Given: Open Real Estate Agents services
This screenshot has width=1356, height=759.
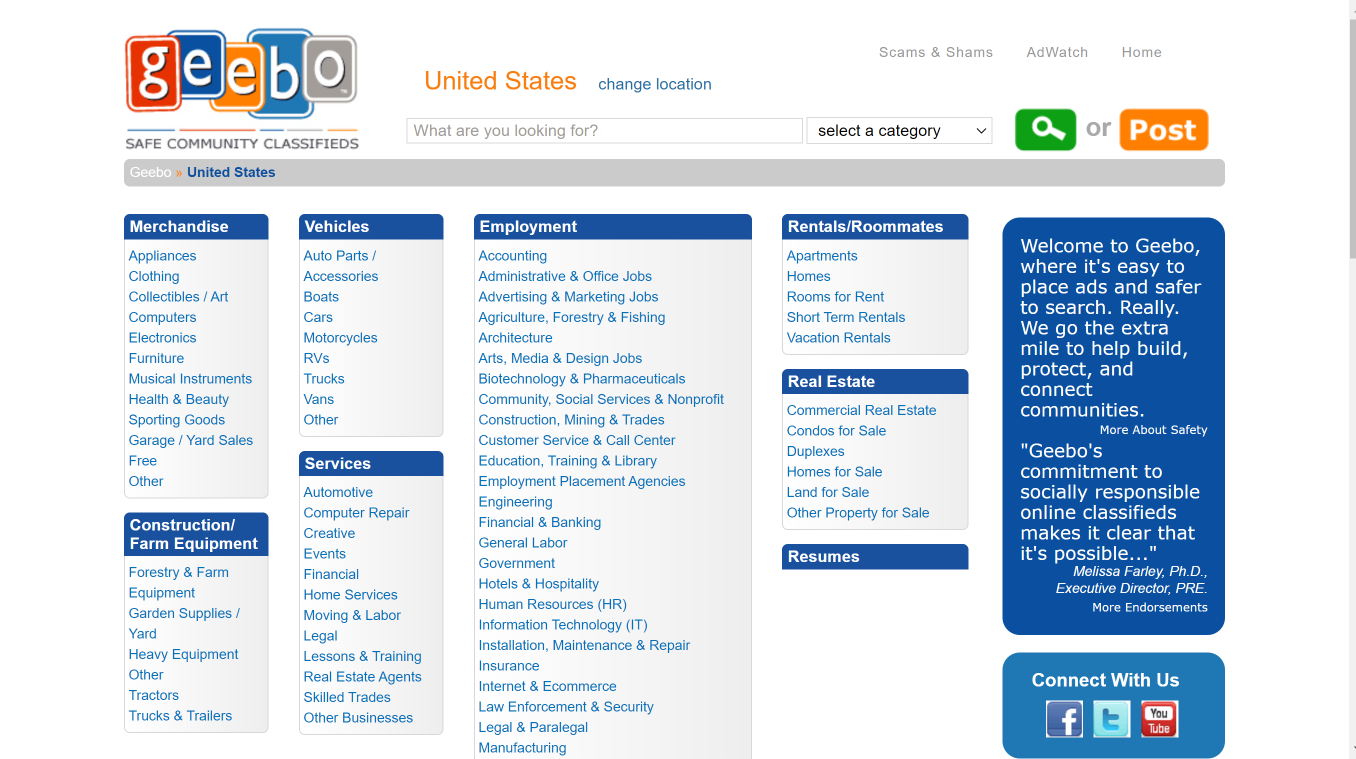Looking at the screenshot, I should tap(362, 677).
